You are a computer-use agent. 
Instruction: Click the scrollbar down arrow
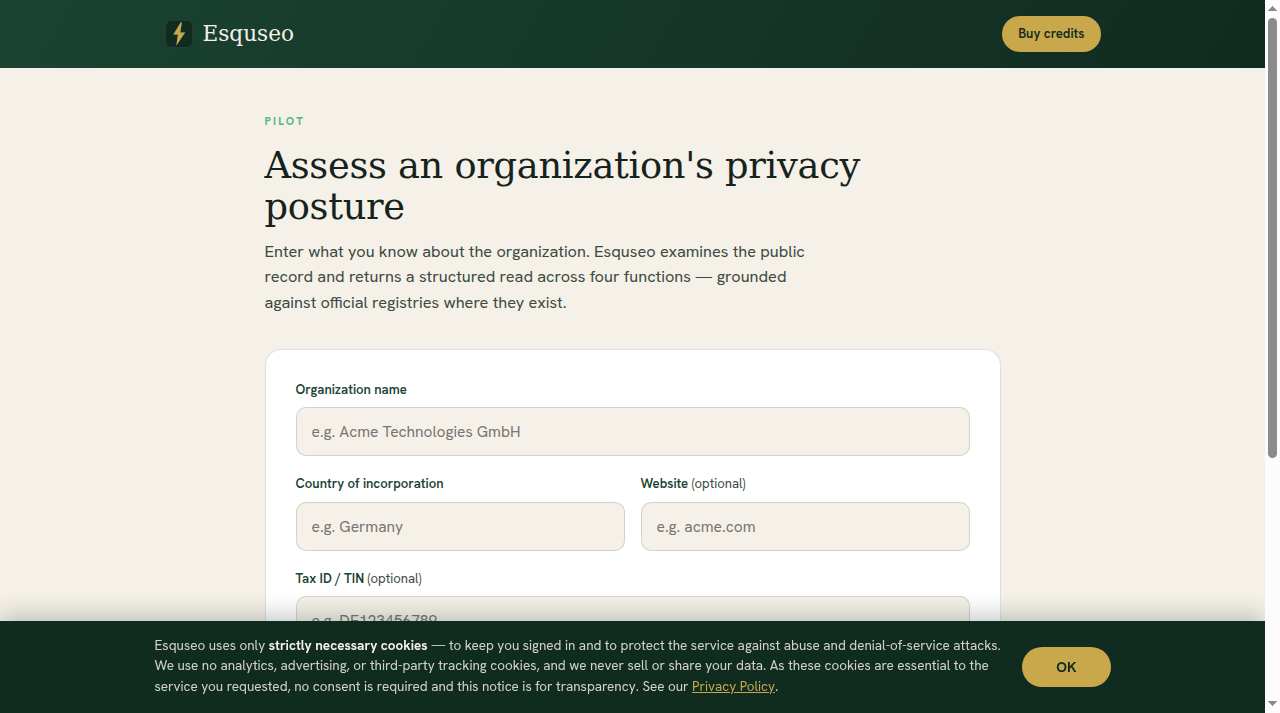click(1272, 705)
